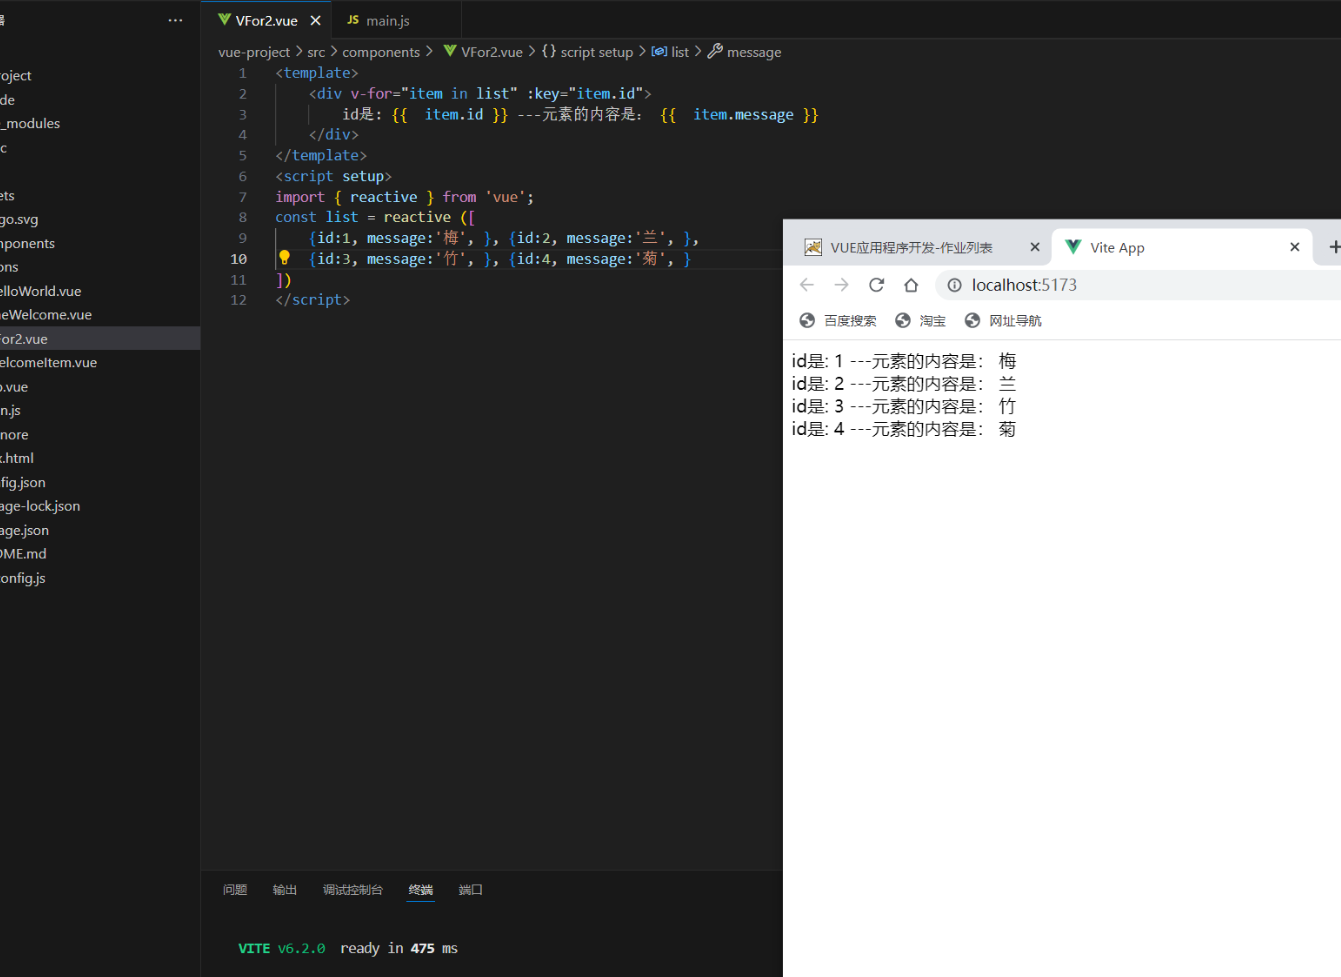Switch to VUE应用程序开发 browser tab
This screenshot has width=1341, height=977.
(x=912, y=247)
